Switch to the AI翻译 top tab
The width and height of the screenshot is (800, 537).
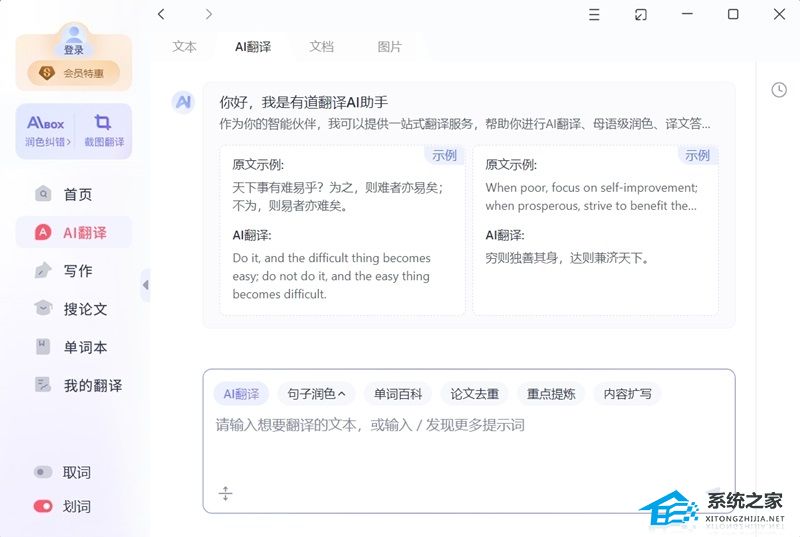(x=253, y=47)
